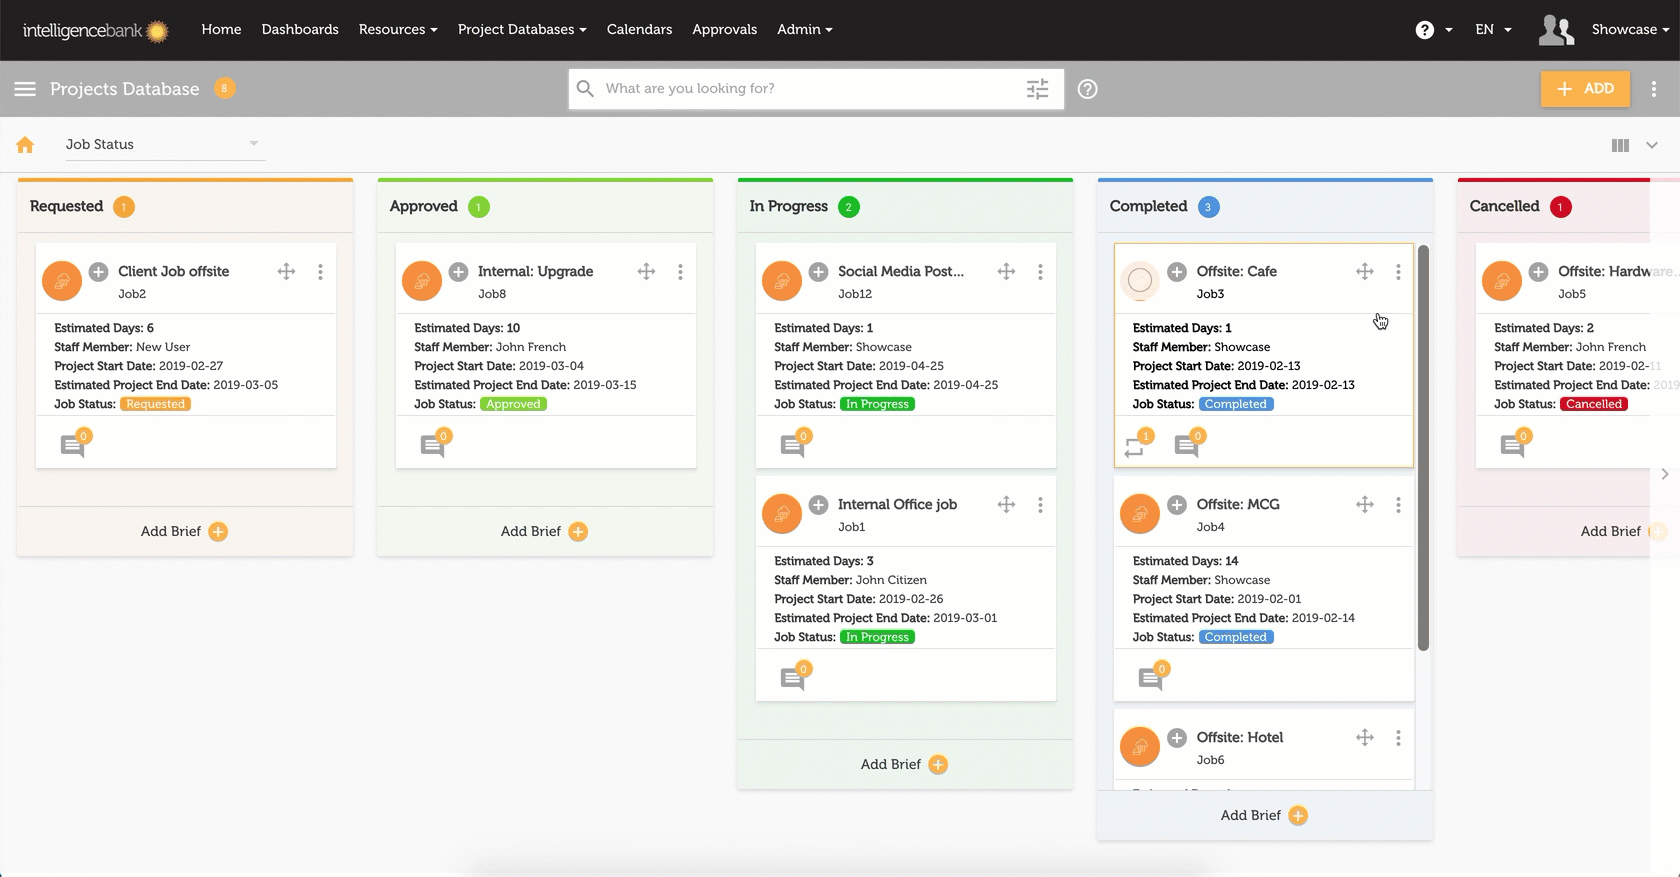Viewport: 1680px width, 877px height.
Task: Open the Project Databases dropdown menu
Action: point(521,29)
